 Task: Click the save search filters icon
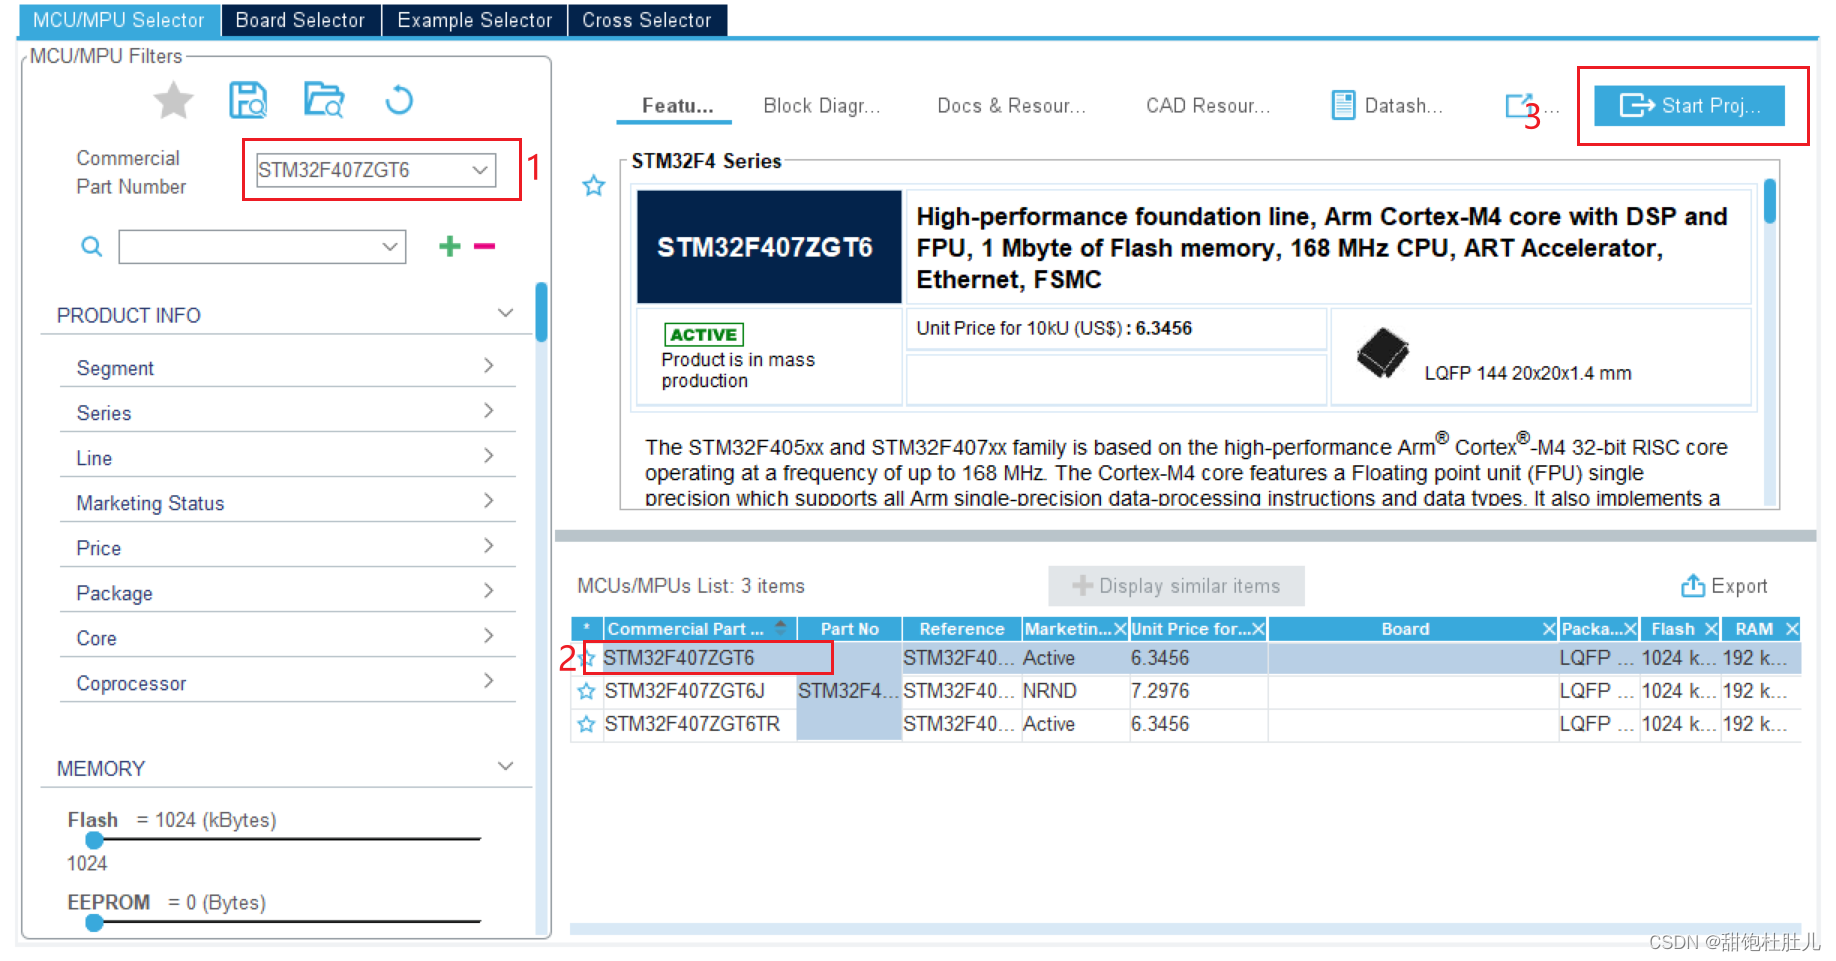point(248,100)
